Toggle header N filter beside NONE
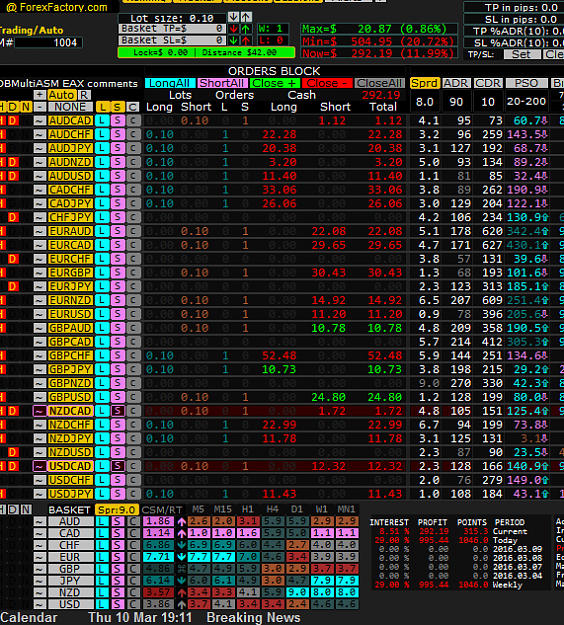Image resolution: width=564 pixels, height=625 pixels. [26, 107]
